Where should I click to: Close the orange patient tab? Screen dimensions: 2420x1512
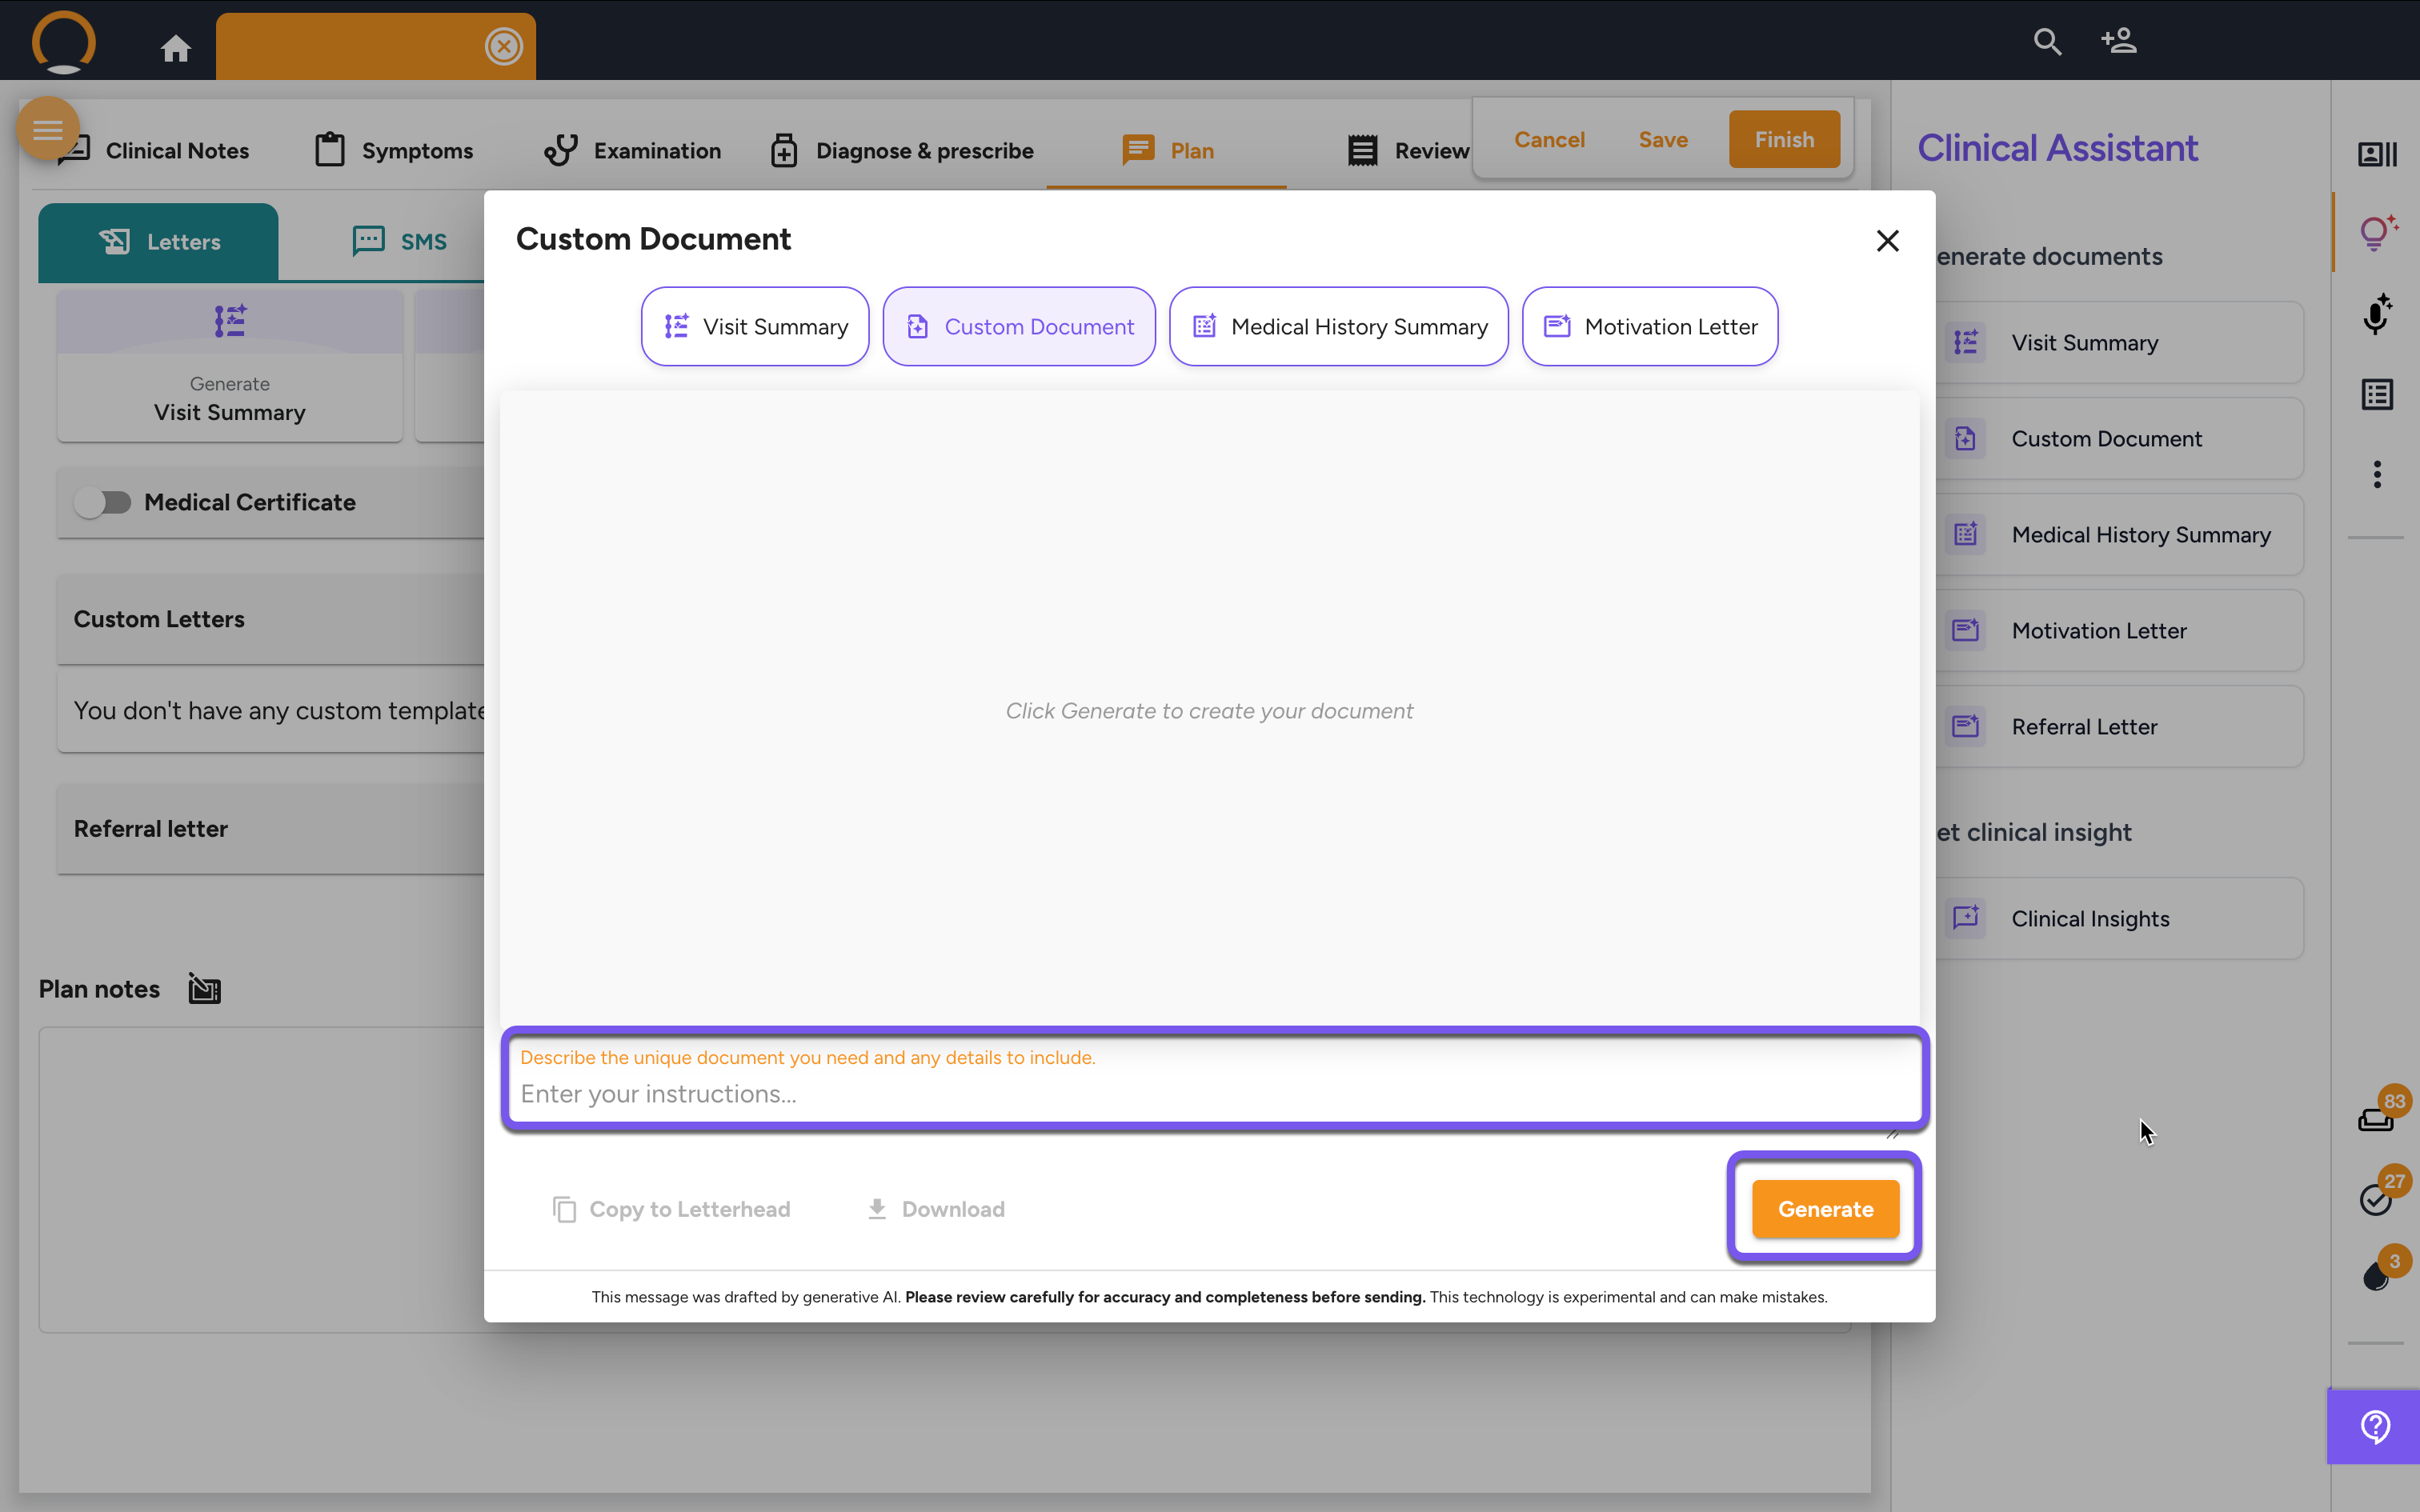coord(503,46)
